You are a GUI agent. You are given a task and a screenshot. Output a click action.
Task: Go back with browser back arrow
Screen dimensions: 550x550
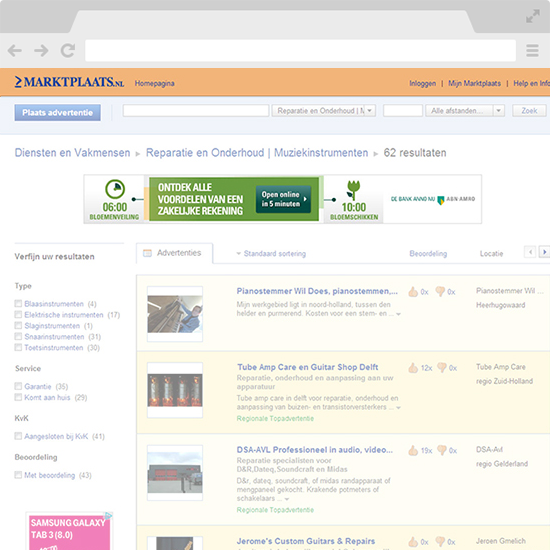coord(15,51)
